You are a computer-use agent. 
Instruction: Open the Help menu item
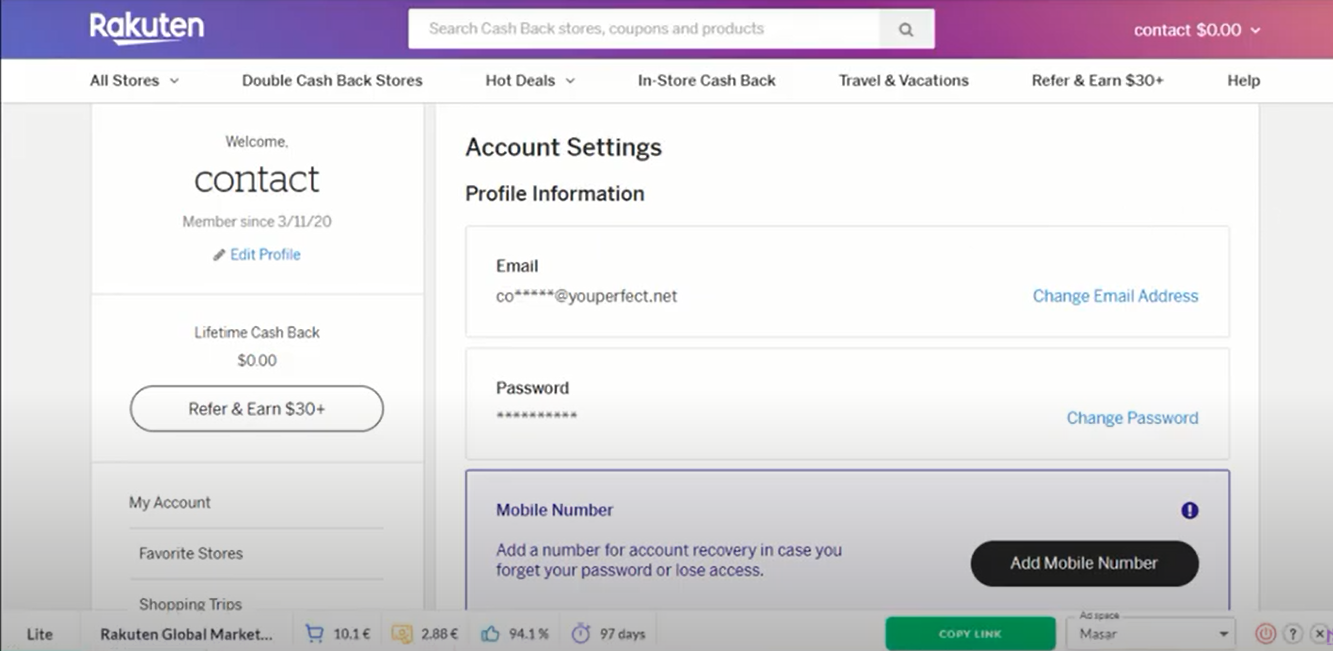tap(1243, 80)
